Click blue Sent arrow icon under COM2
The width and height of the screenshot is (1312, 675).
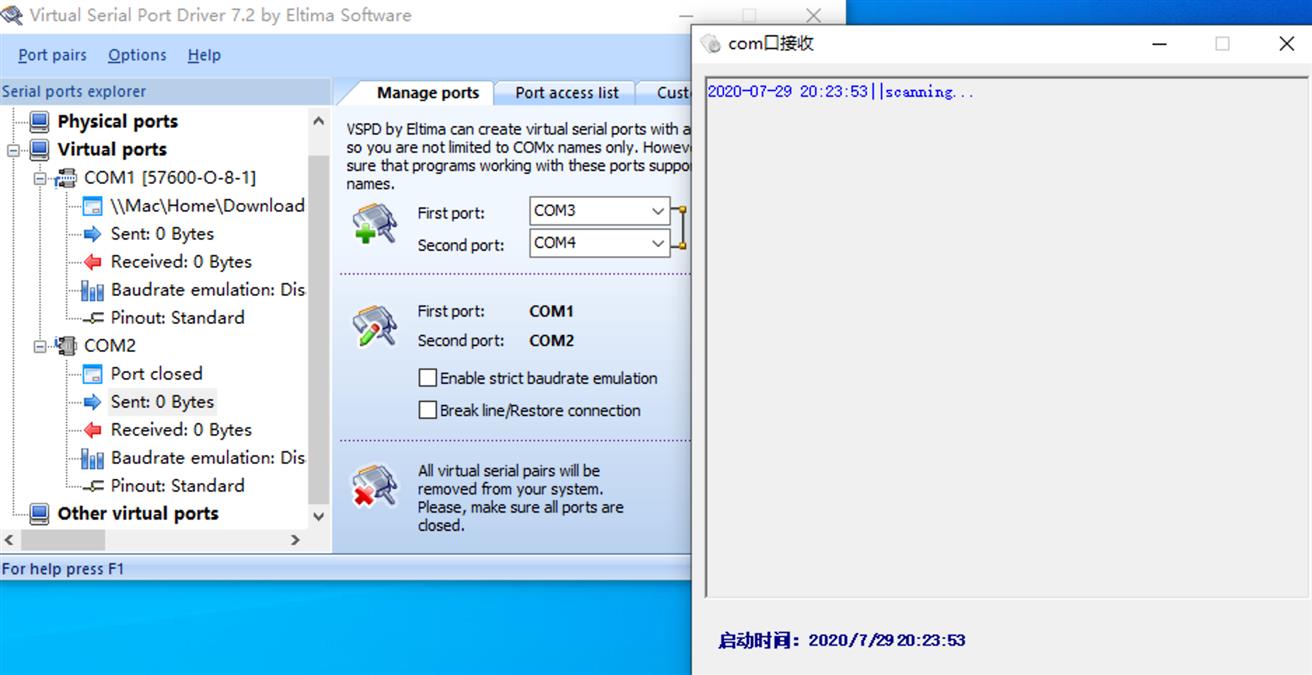coord(93,401)
